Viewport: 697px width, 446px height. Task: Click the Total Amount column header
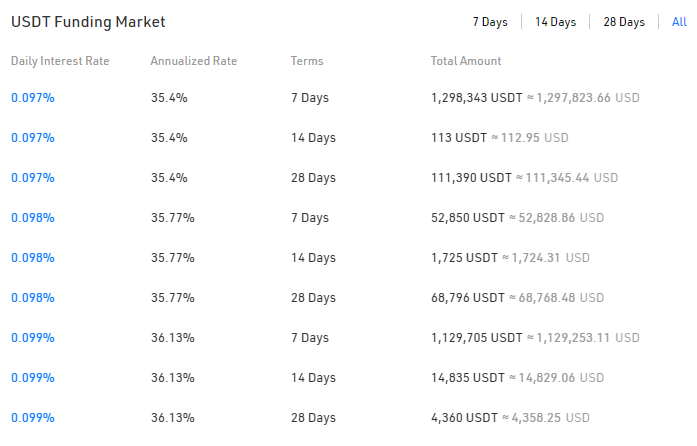point(466,61)
